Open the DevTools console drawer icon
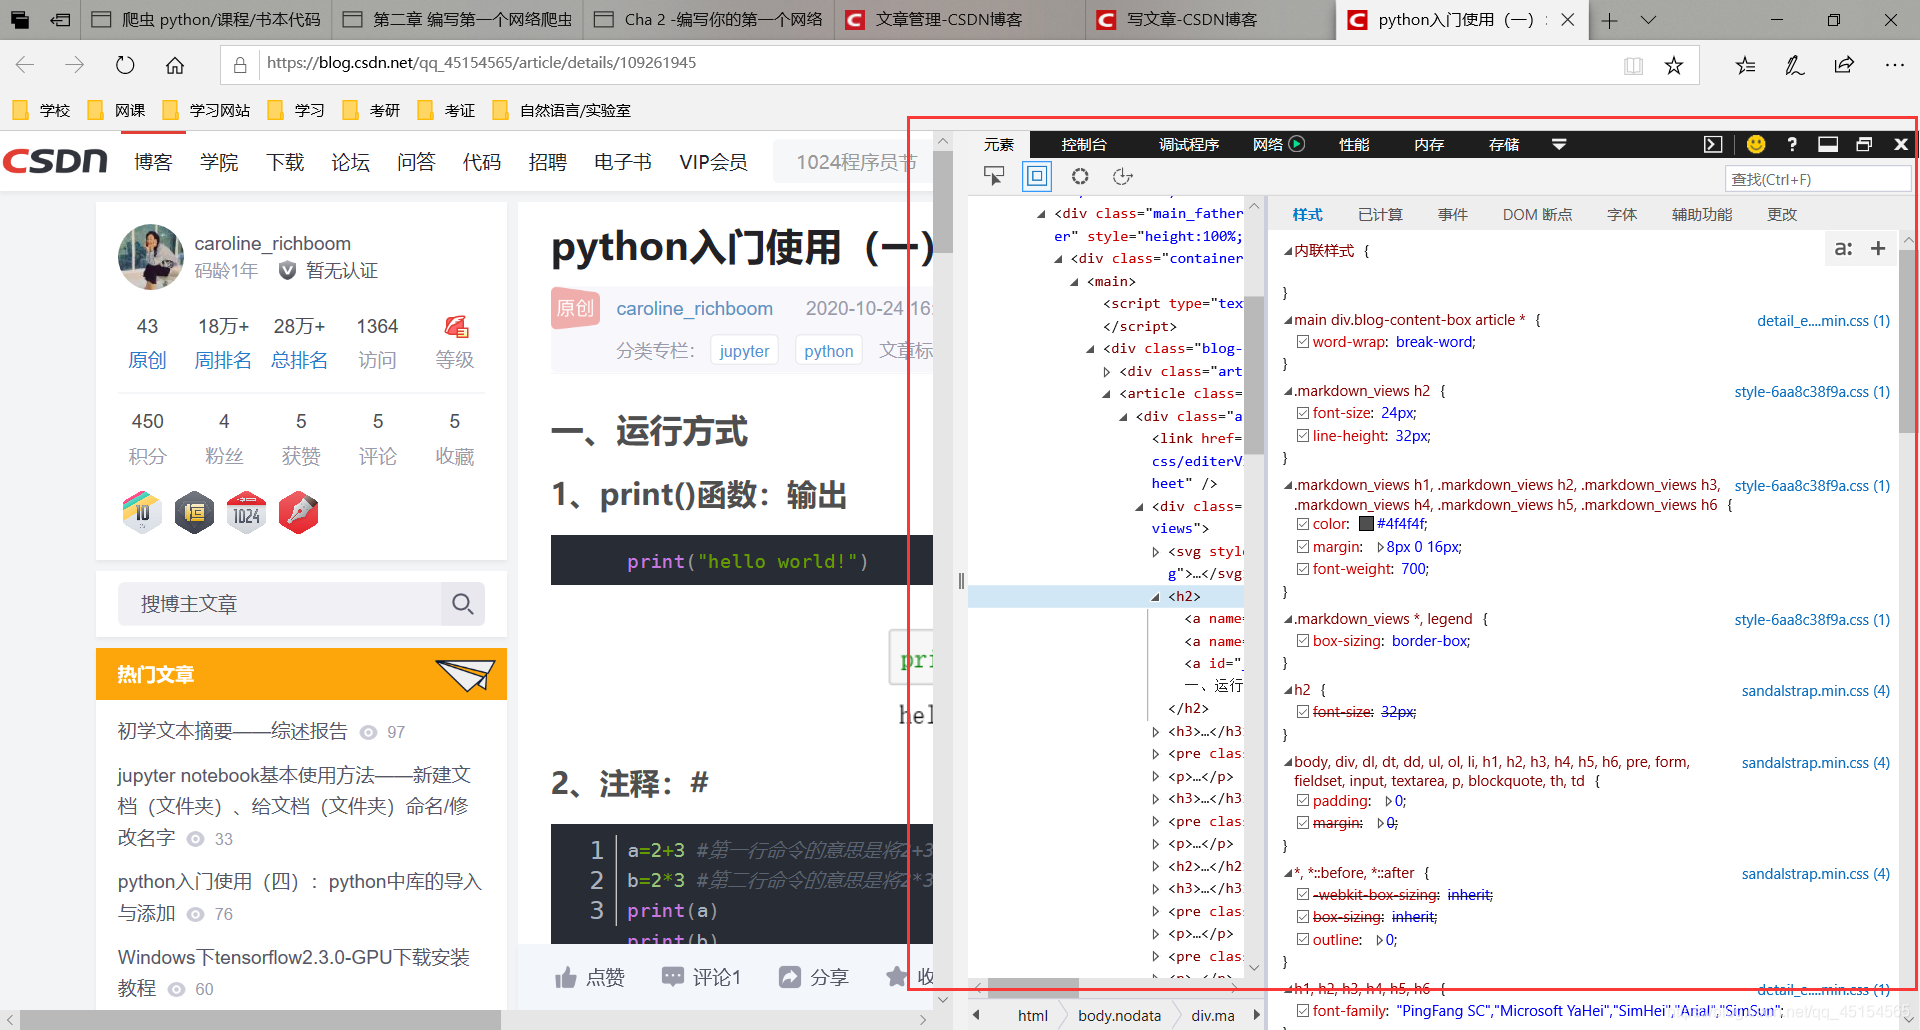The height and width of the screenshot is (1030, 1920). click(1713, 145)
